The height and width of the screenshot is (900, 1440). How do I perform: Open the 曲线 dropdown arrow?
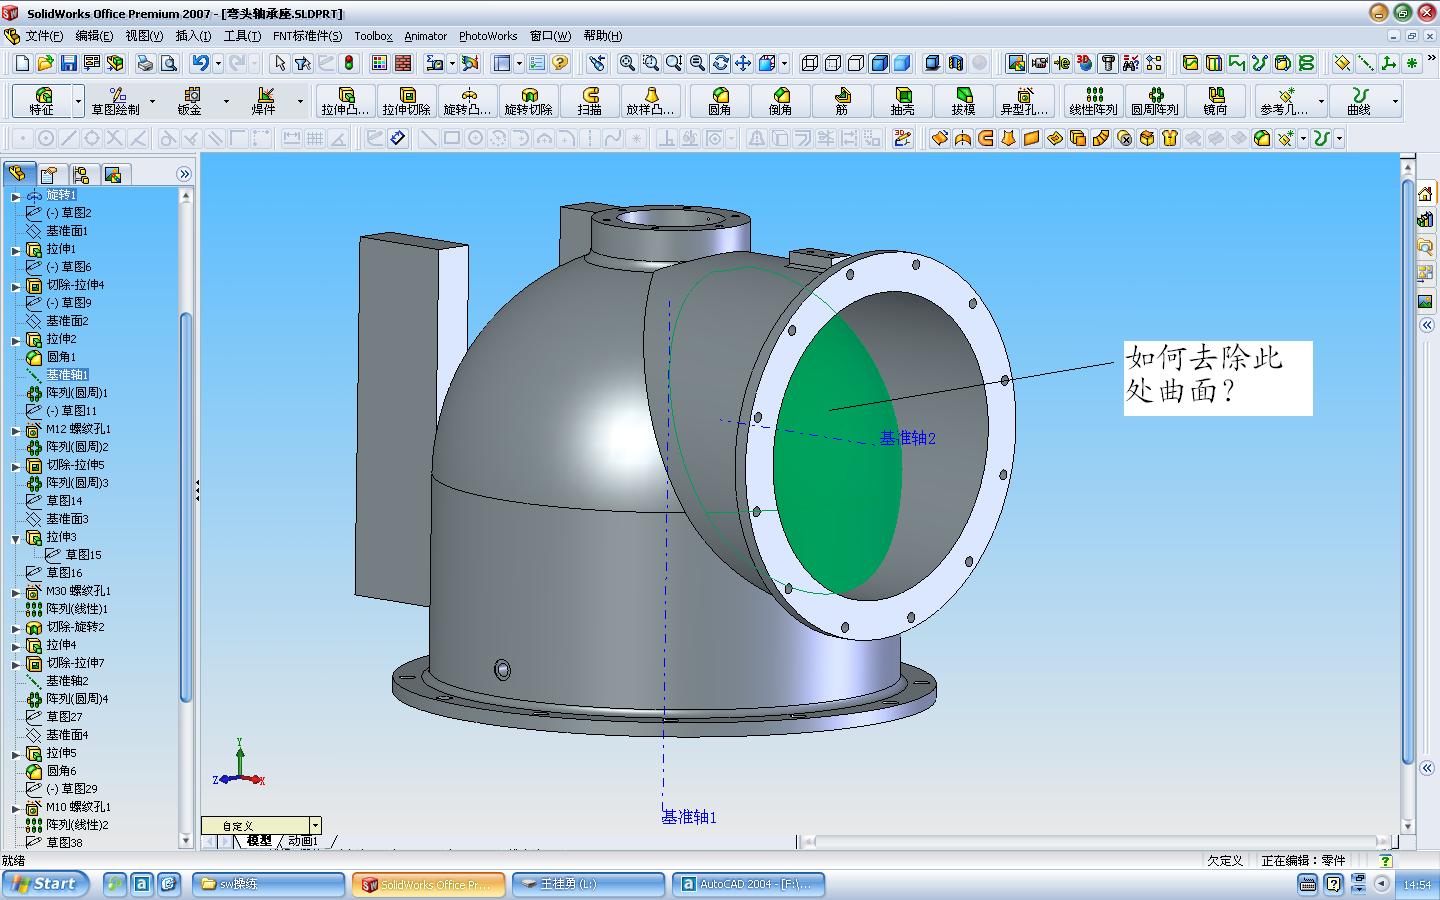1395,101
